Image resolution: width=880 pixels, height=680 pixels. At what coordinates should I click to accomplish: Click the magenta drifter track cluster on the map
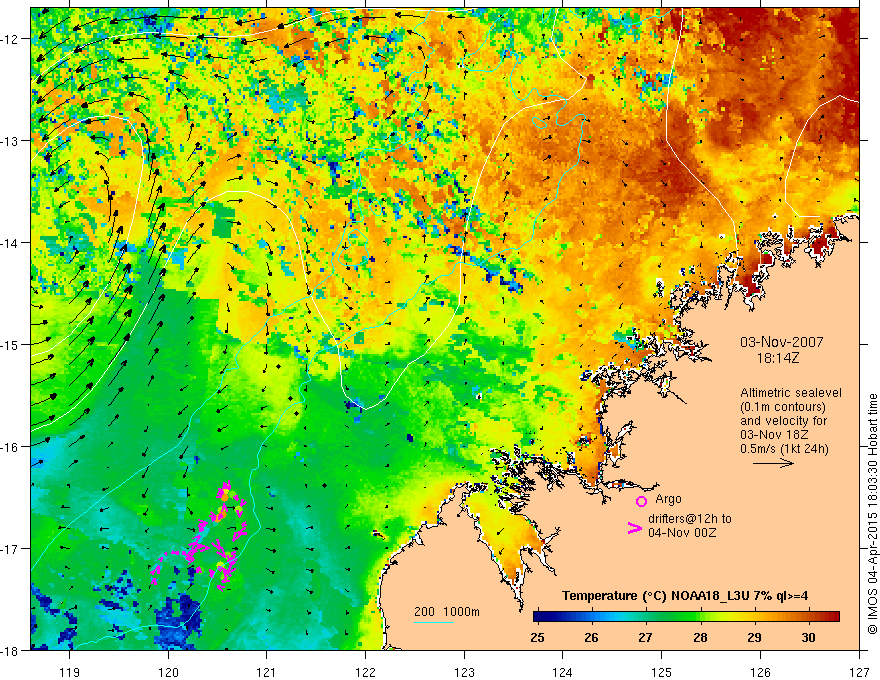200,536
